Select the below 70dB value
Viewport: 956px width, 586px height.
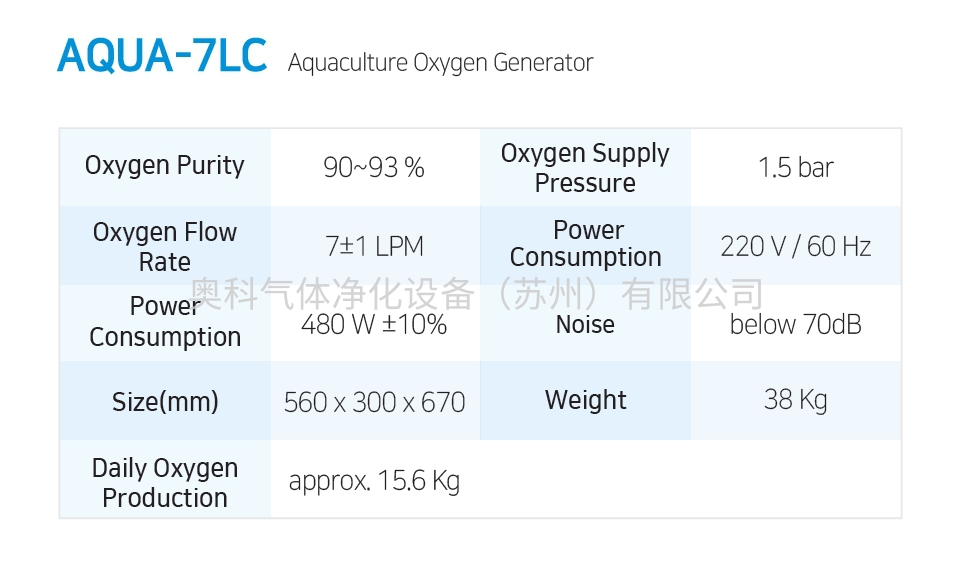click(x=796, y=324)
